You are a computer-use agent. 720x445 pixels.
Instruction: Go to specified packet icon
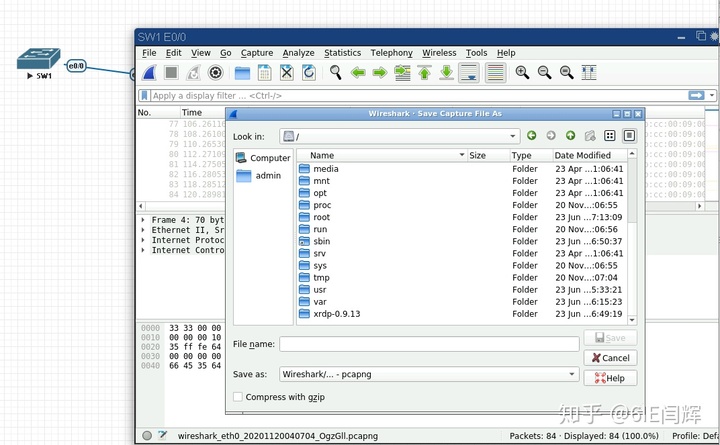click(402, 73)
